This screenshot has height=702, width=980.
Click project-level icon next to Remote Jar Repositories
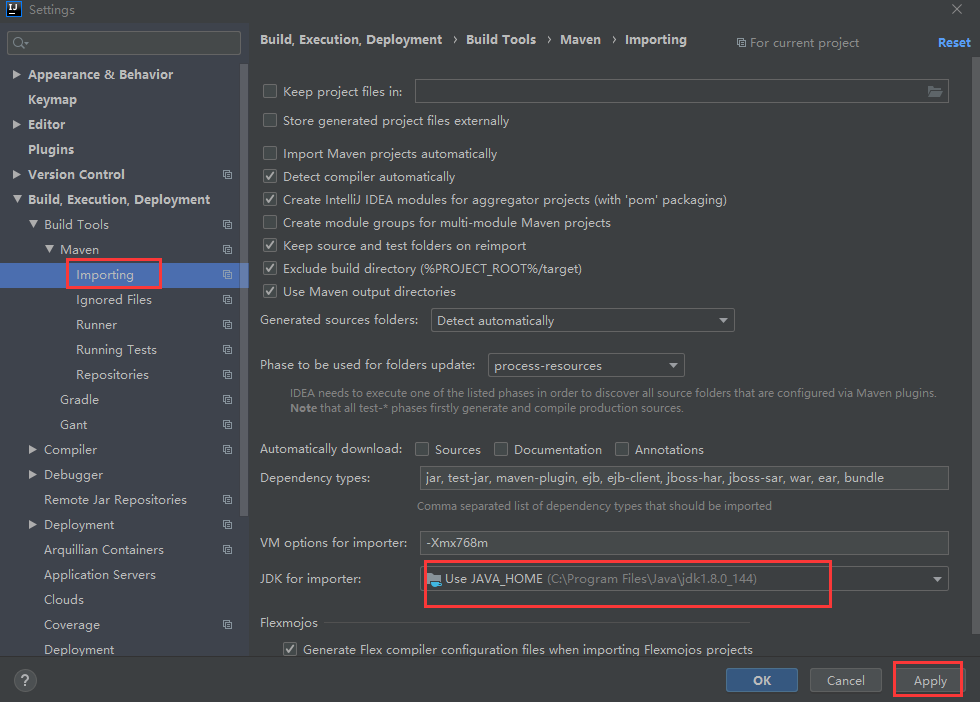pyautogui.click(x=228, y=499)
